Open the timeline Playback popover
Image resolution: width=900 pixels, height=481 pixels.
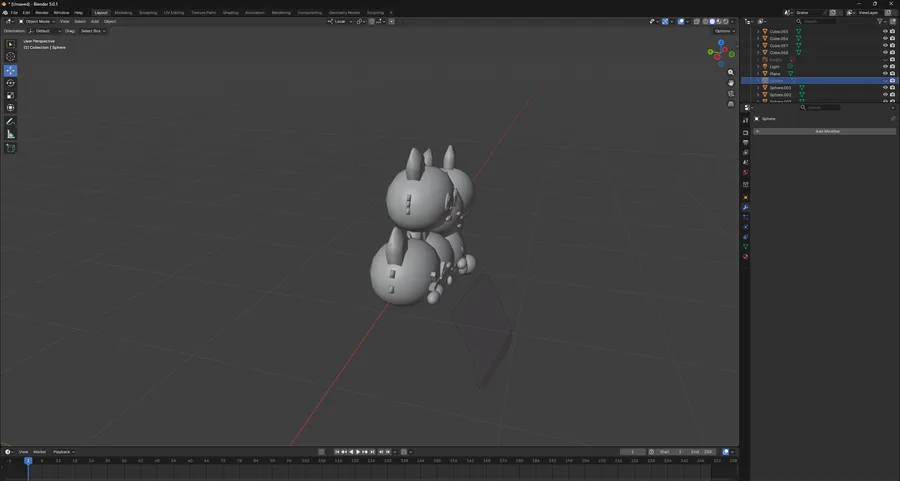(63, 452)
